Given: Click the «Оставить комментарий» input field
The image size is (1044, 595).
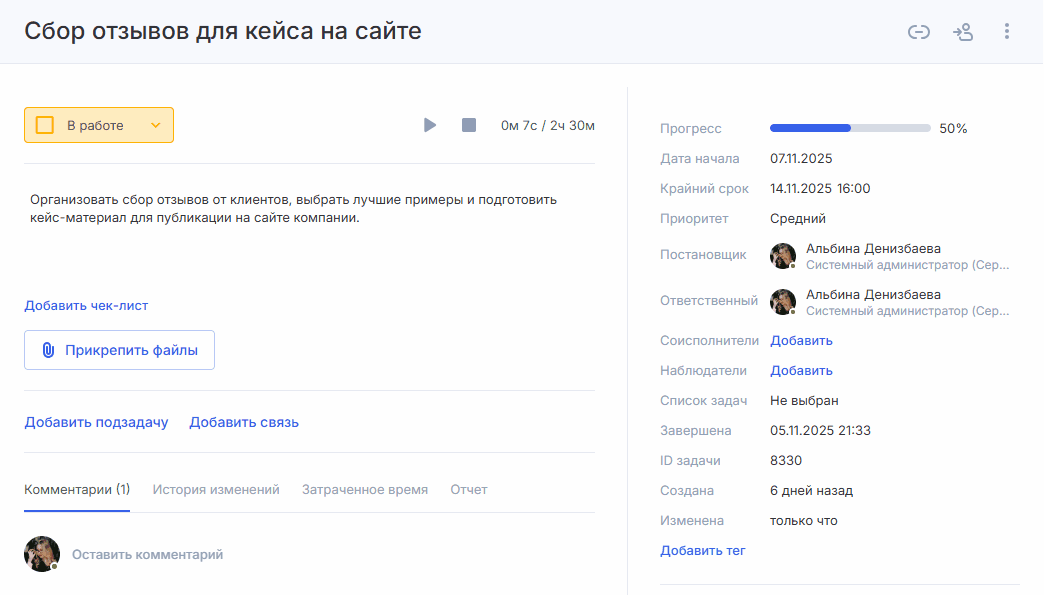Looking at the screenshot, I should point(148,554).
